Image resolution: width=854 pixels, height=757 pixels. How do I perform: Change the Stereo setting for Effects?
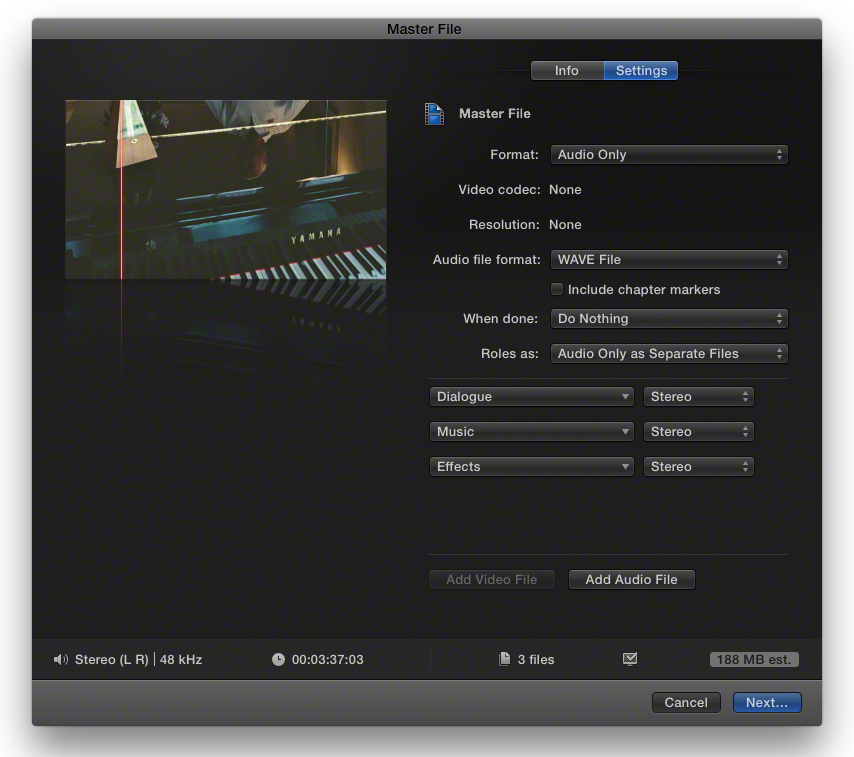click(699, 467)
